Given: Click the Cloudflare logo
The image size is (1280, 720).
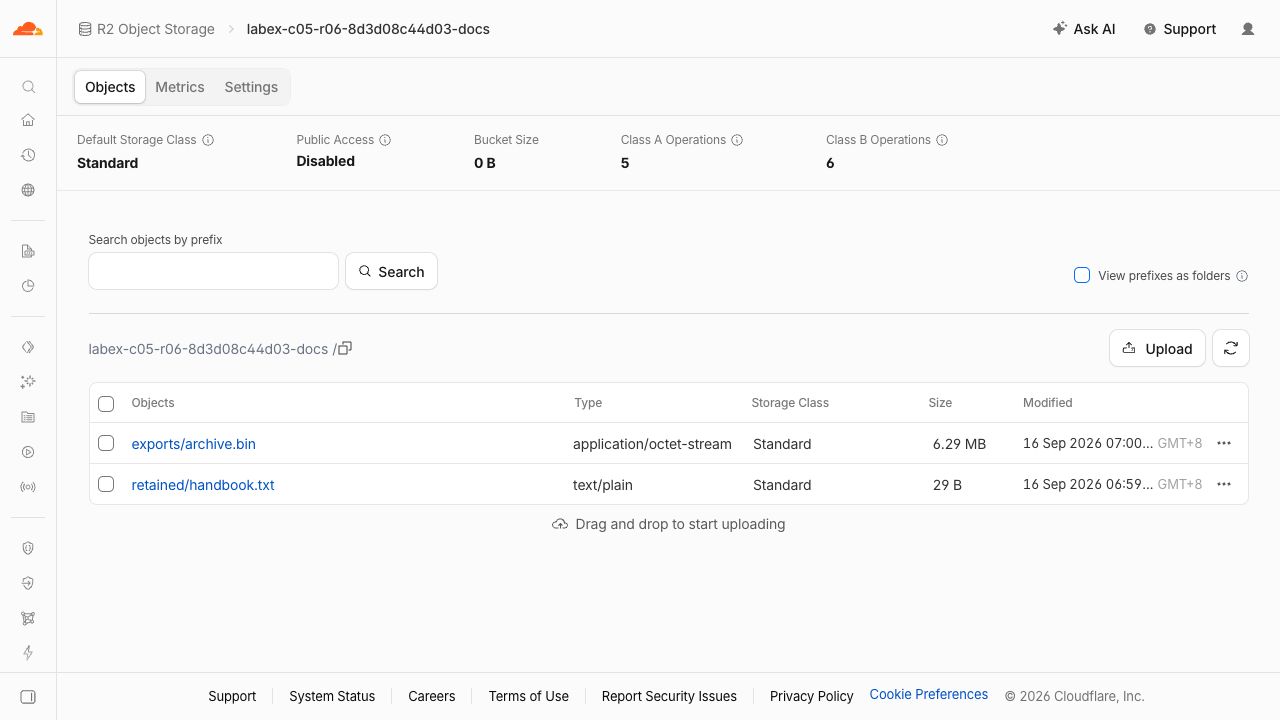Looking at the screenshot, I should (28, 29).
